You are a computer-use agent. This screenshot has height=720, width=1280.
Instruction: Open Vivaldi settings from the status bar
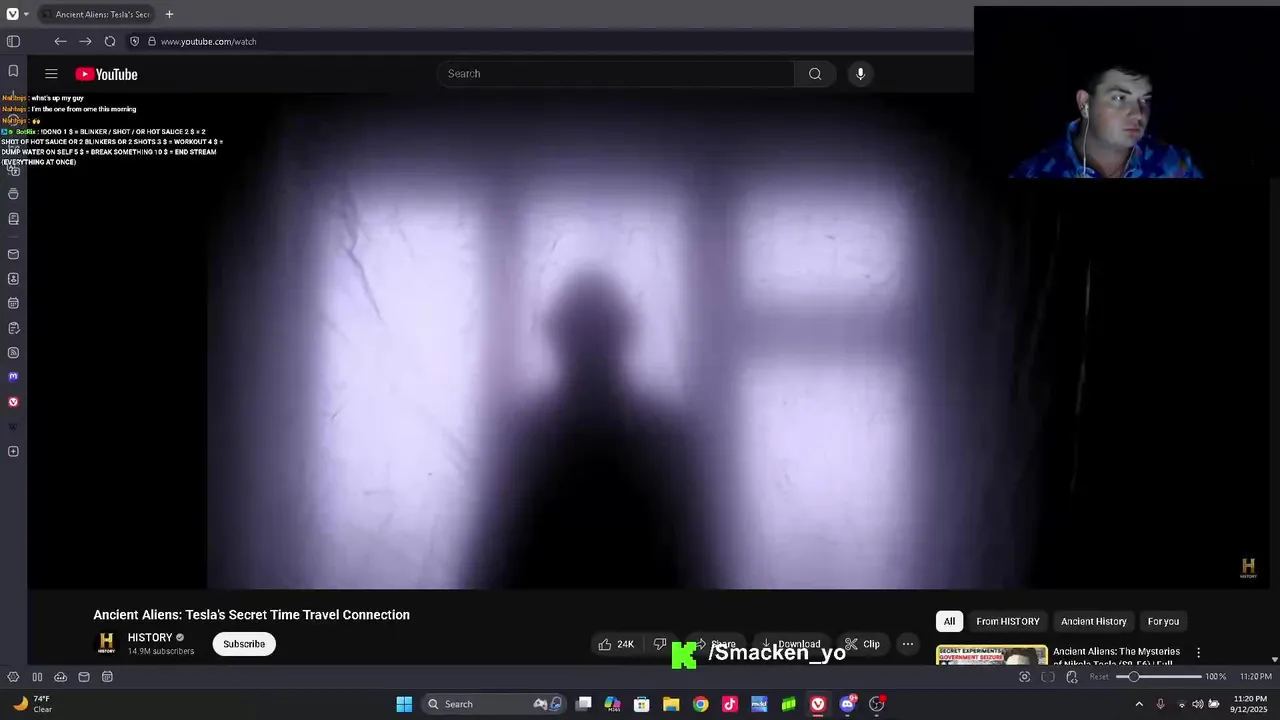(13, 677)
